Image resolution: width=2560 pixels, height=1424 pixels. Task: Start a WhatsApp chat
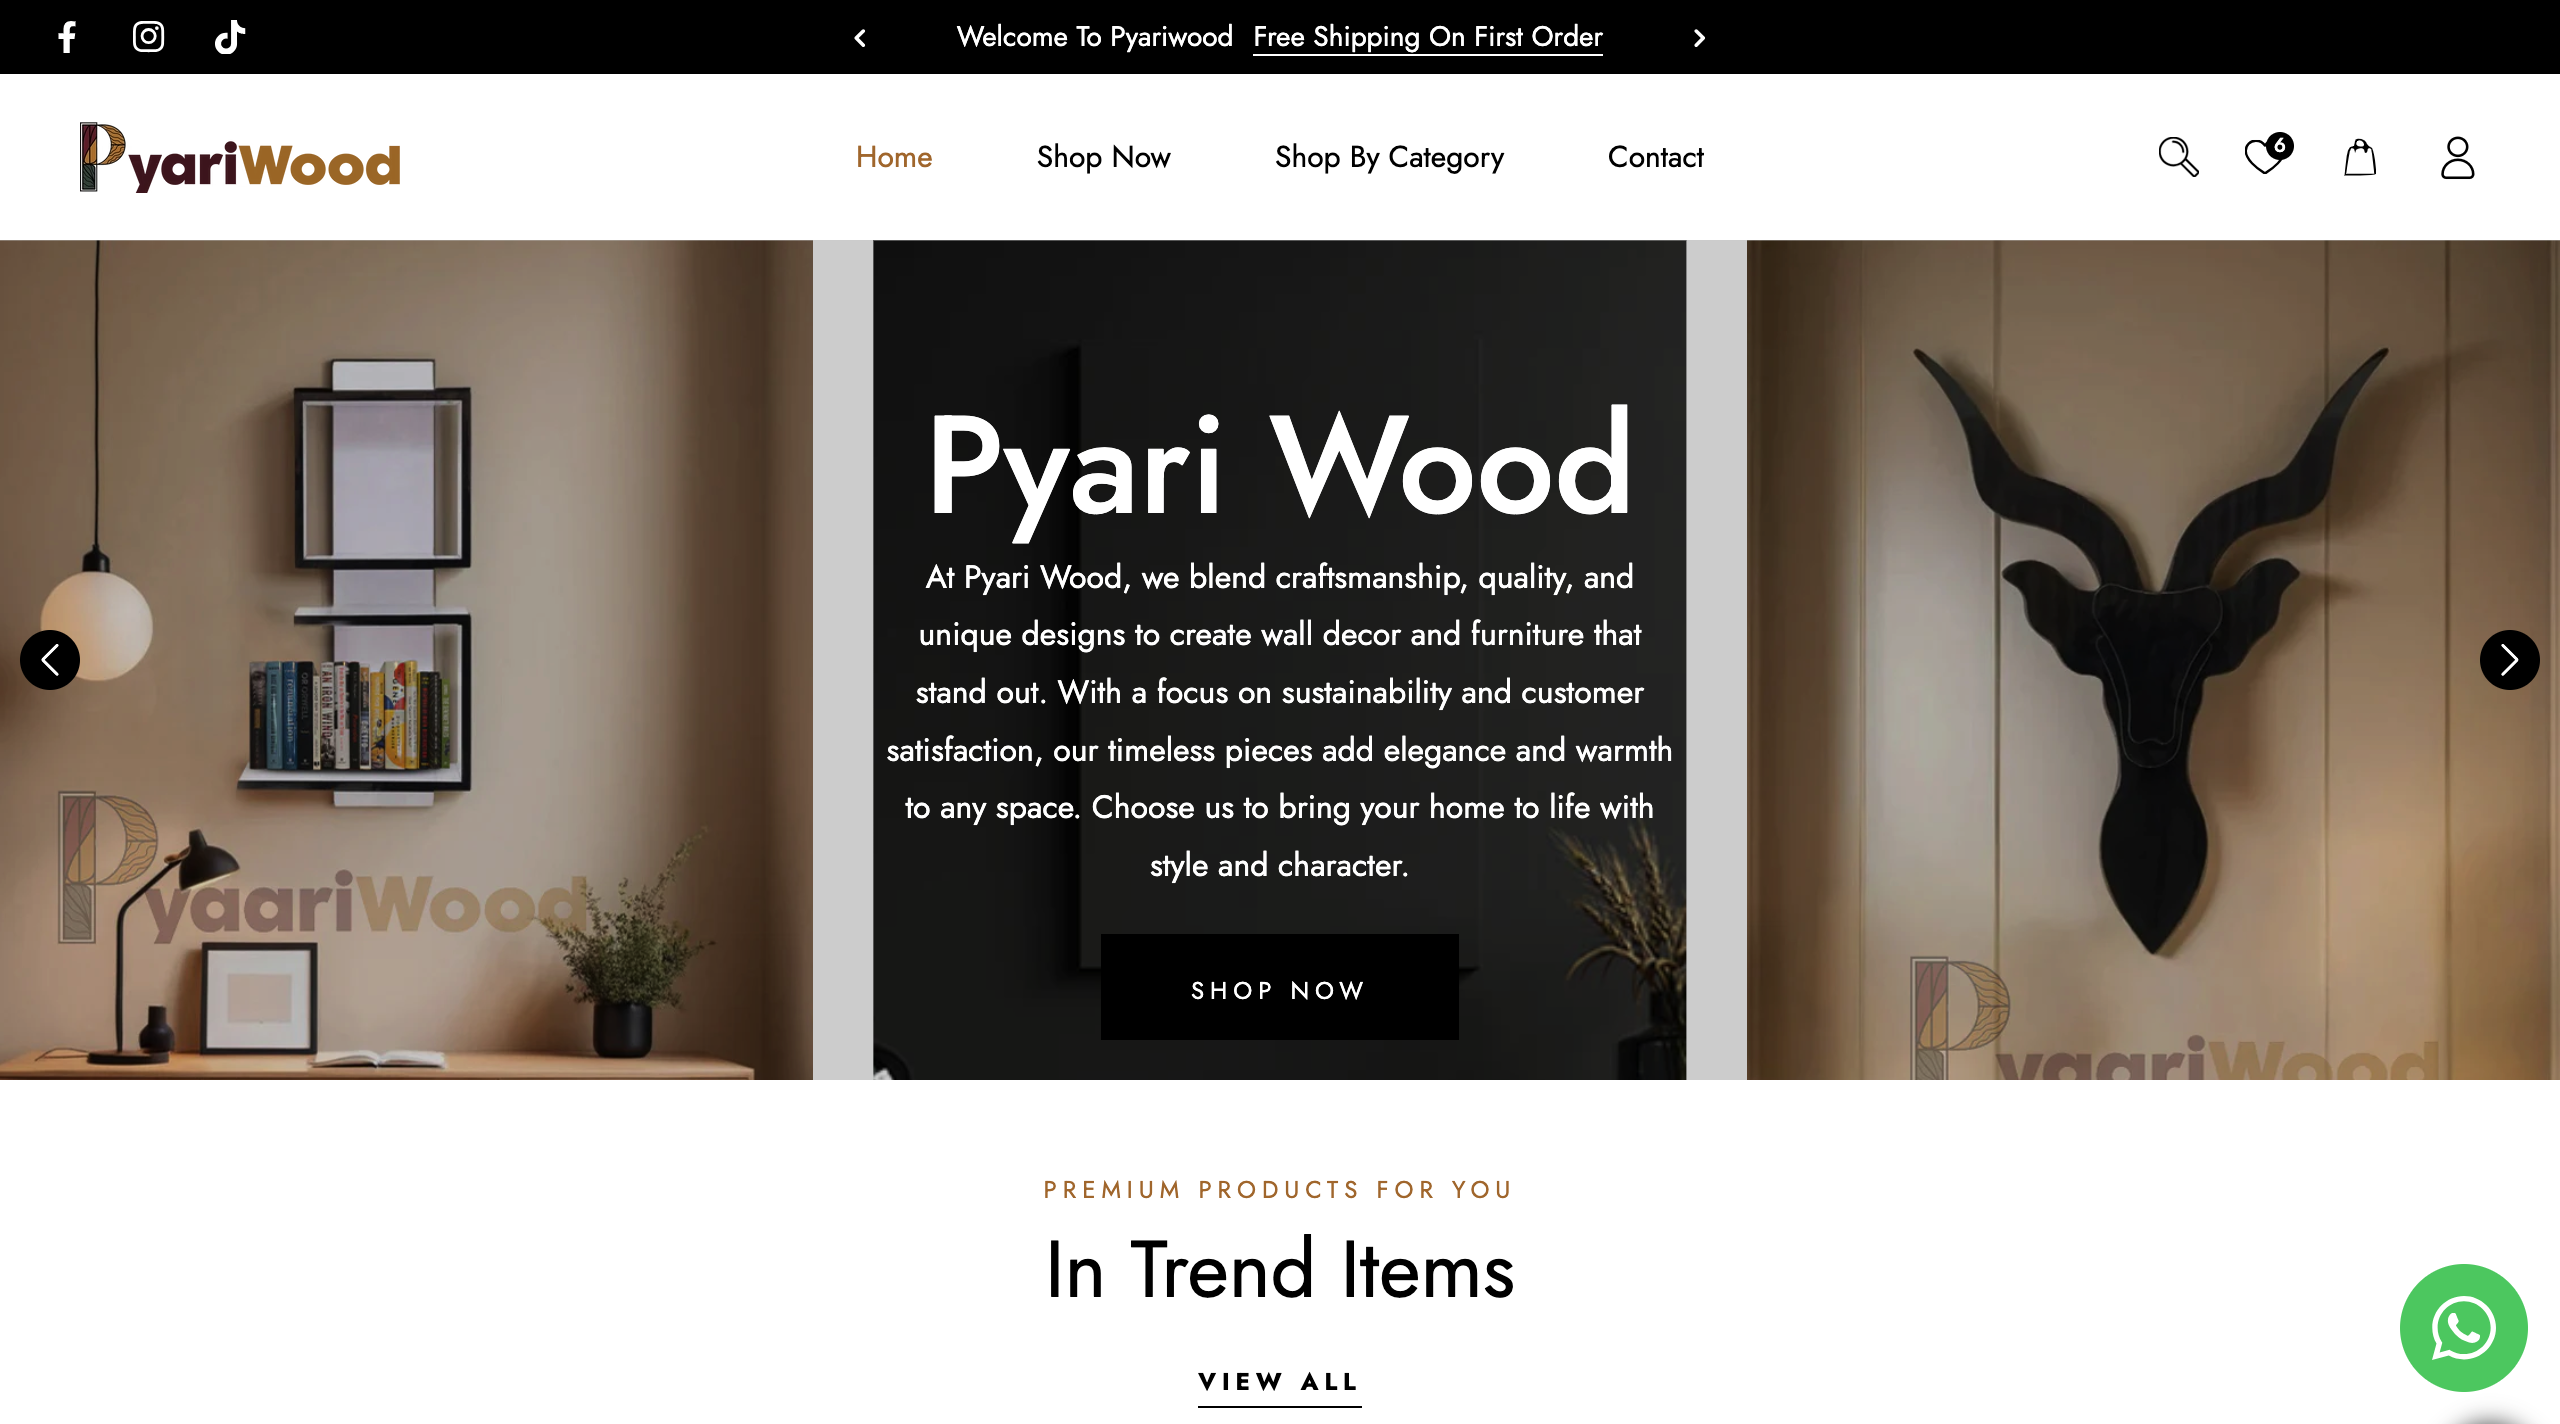[2463, 1327]
